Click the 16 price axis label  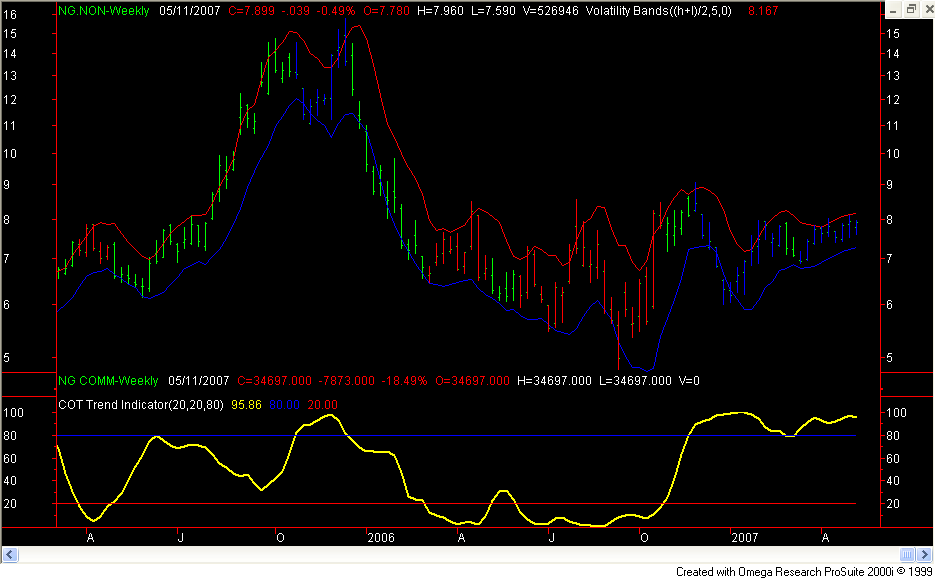click(10, 15)
